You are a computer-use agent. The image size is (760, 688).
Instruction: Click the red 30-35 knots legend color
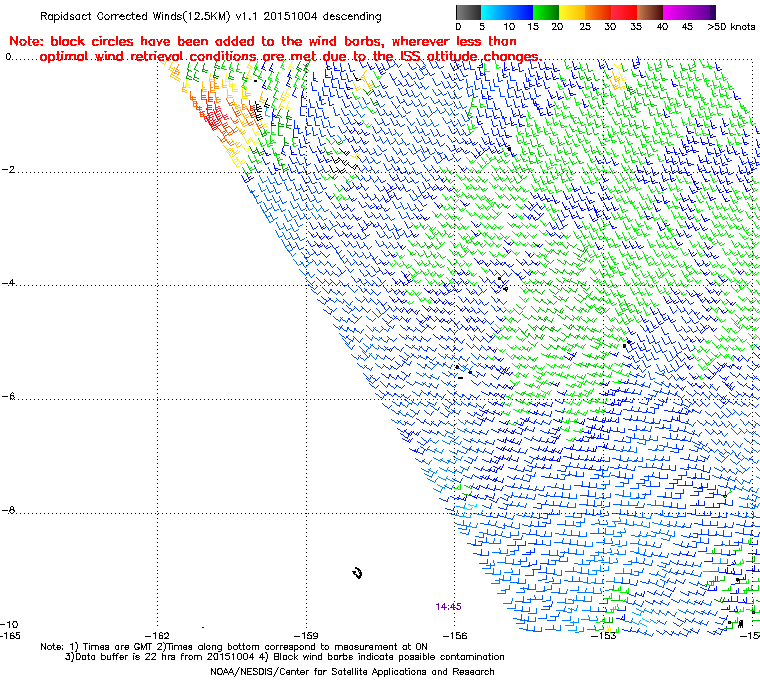coord(624,13)
